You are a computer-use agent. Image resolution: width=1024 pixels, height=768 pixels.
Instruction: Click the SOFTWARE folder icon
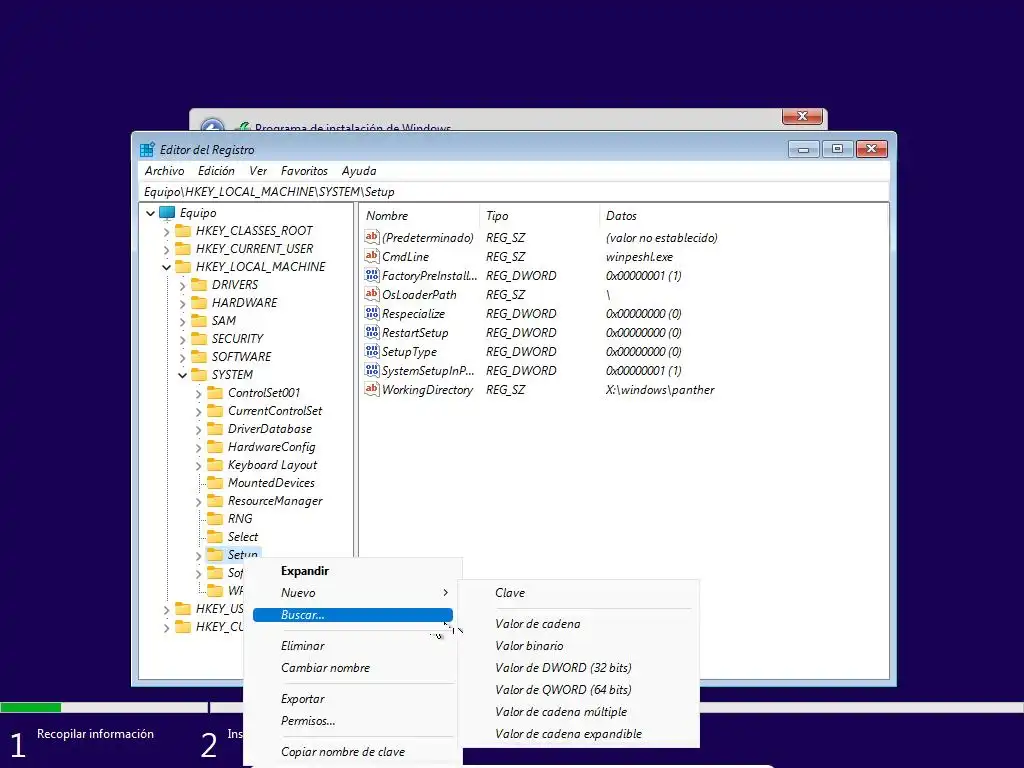coord(199,357)
